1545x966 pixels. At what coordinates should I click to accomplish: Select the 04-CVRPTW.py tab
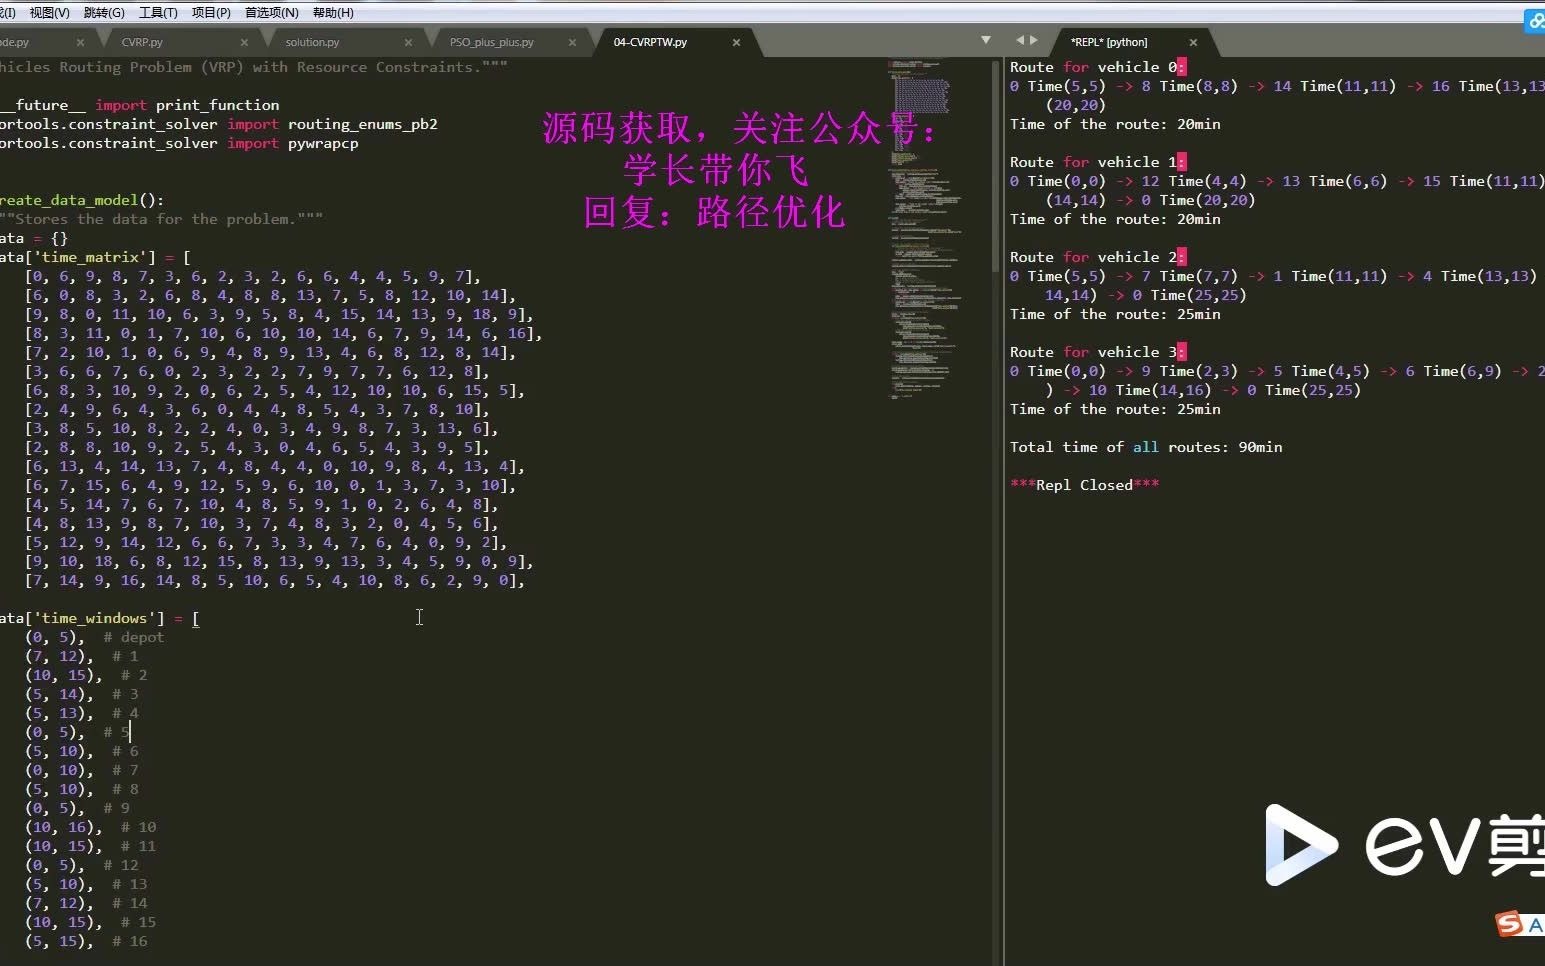coord(650,42)
